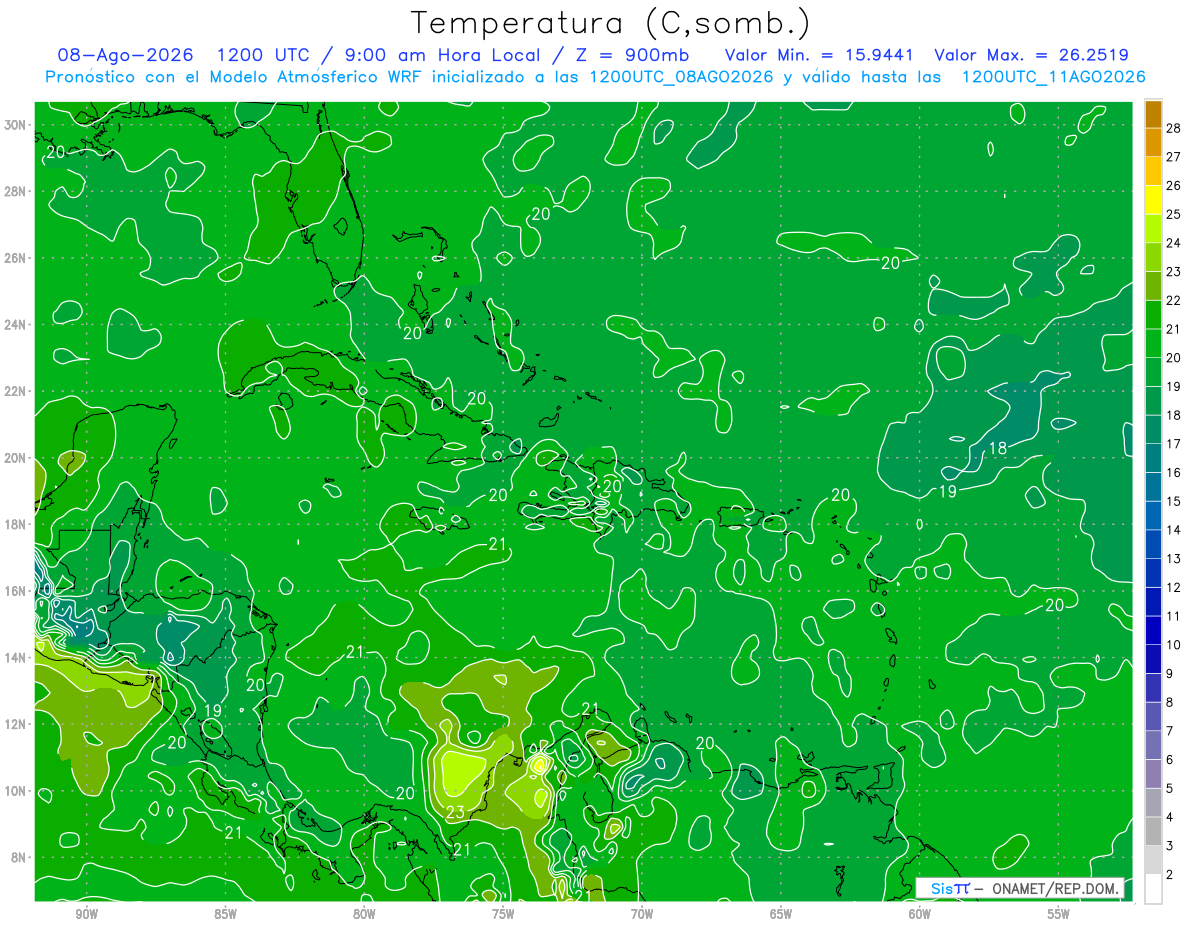Click the "60W" longitude axis label
This screenshot has width=1200, height=927.
(920, 915)
